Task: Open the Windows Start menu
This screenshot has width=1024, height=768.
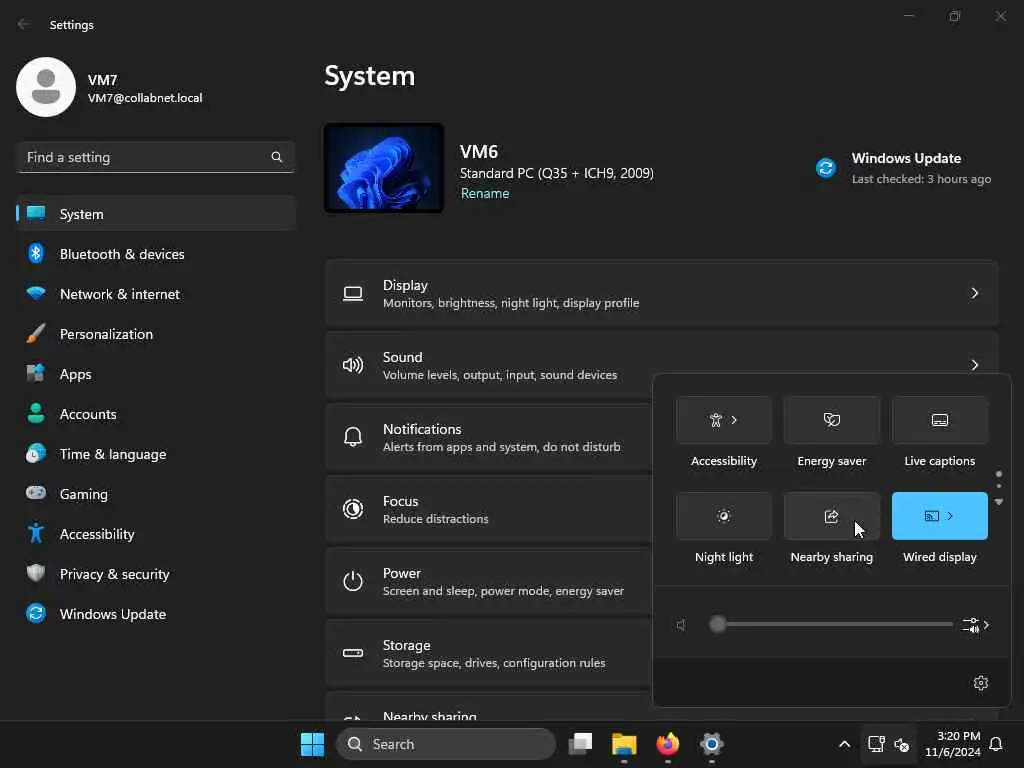Action: point(312,744)
